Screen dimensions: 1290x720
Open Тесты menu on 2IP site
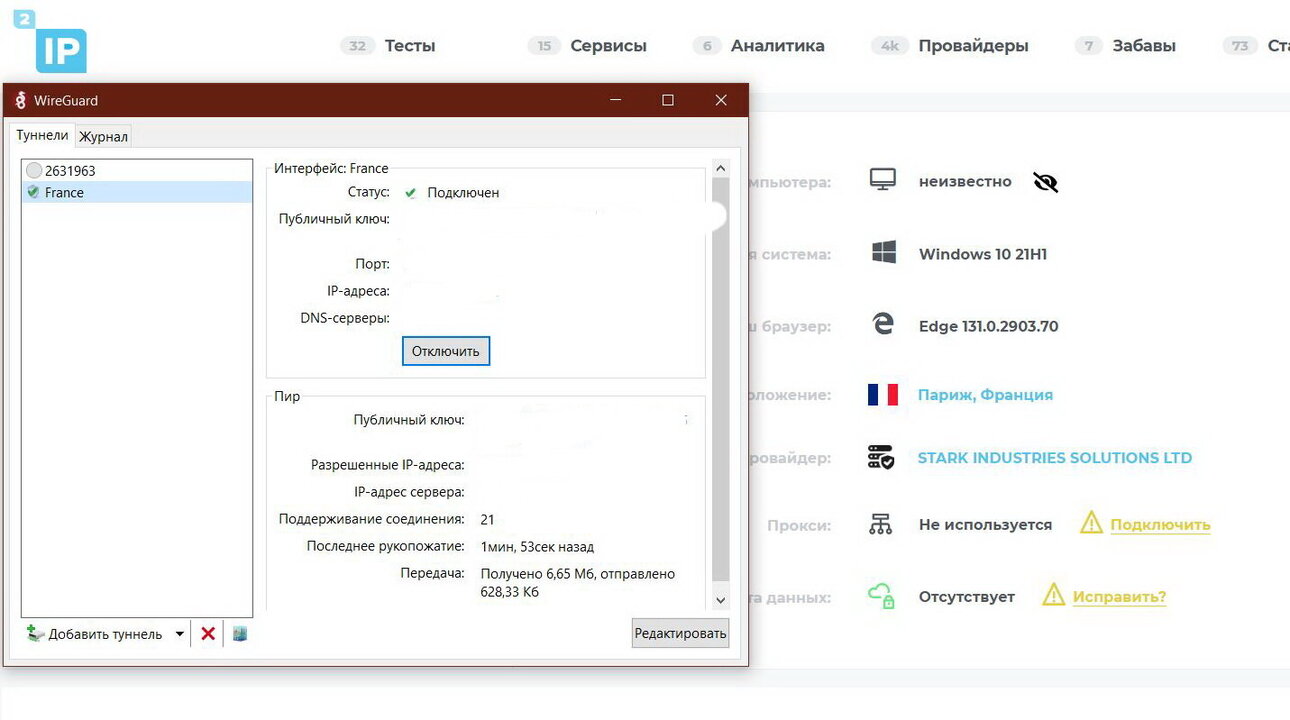(x=410, y=45)
